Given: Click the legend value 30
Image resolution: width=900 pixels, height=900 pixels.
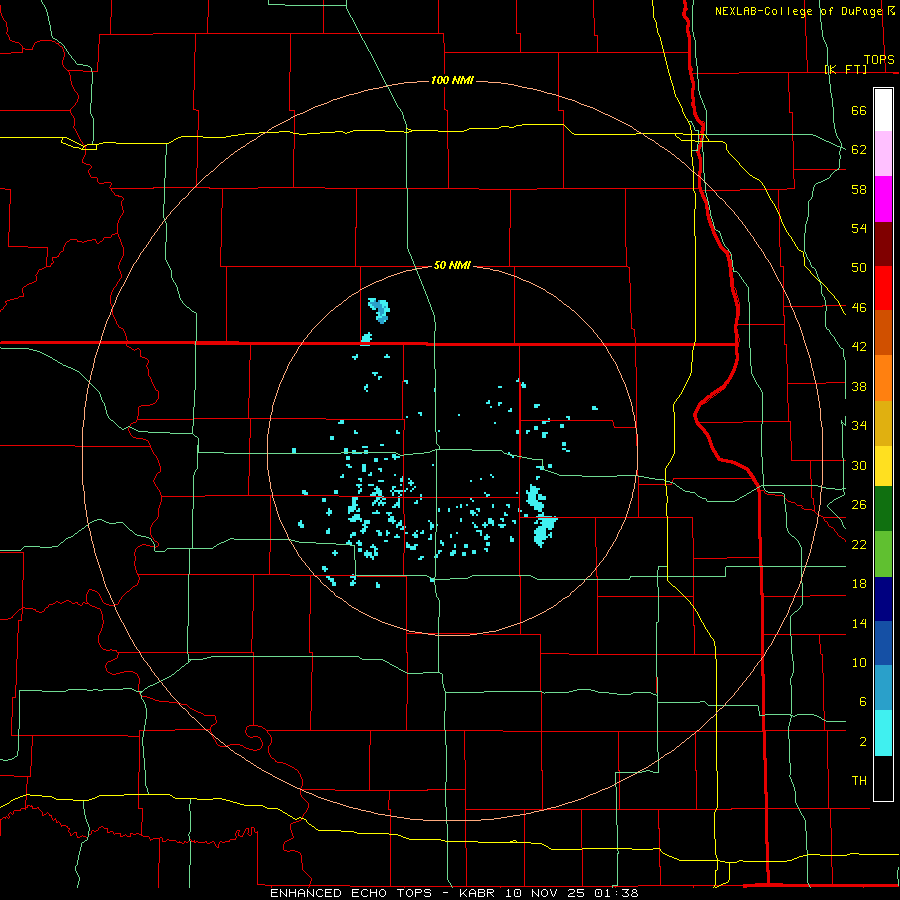Looking at the screenshot, I should (x=859, y=465).
